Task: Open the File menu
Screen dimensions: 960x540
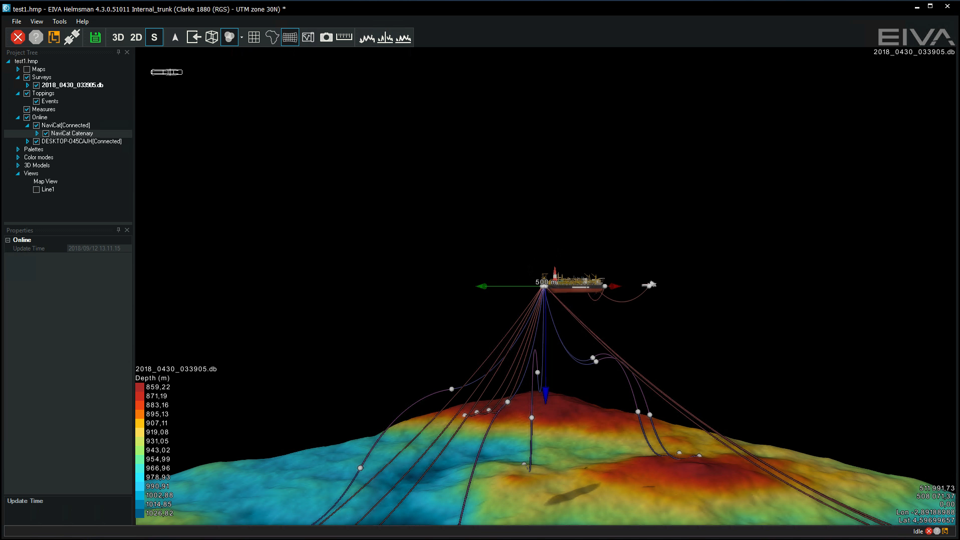Action: tap(16, 21)
